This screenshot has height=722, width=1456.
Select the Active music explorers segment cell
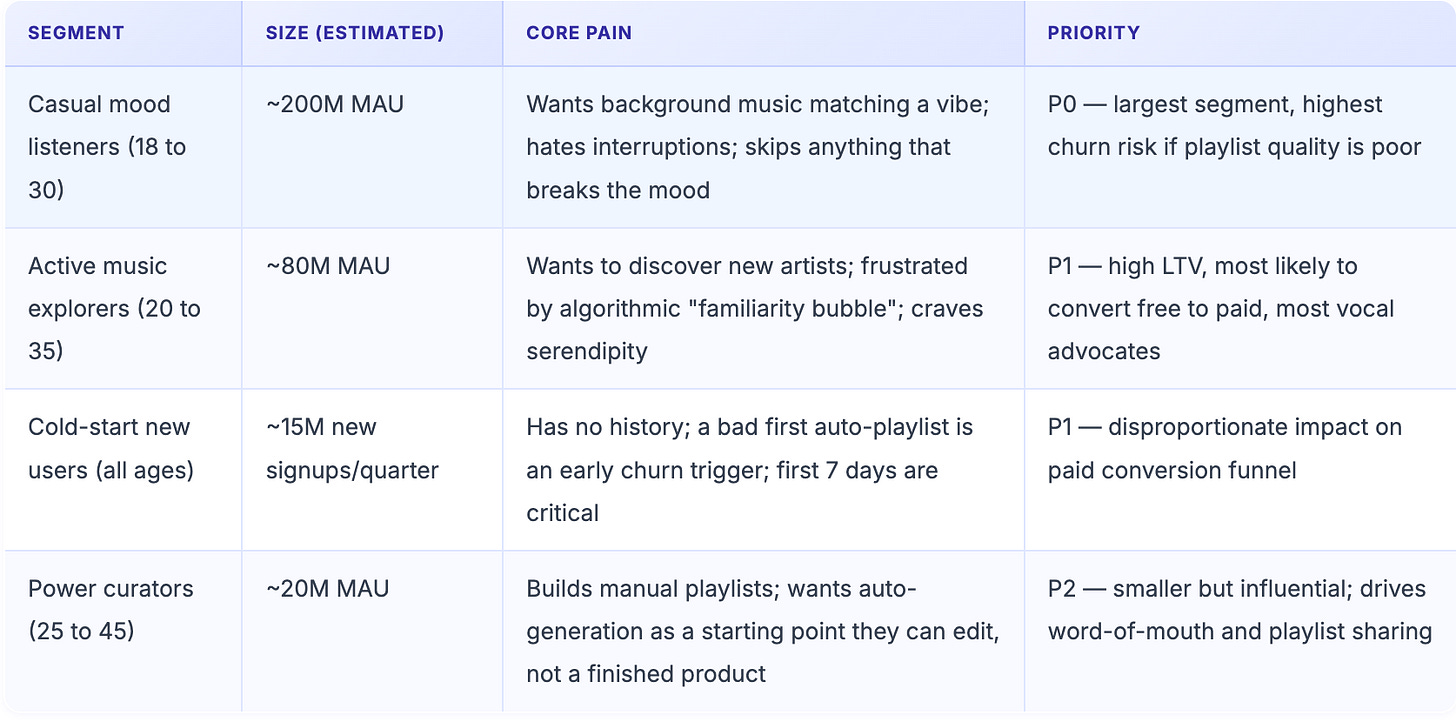[123, 308]
